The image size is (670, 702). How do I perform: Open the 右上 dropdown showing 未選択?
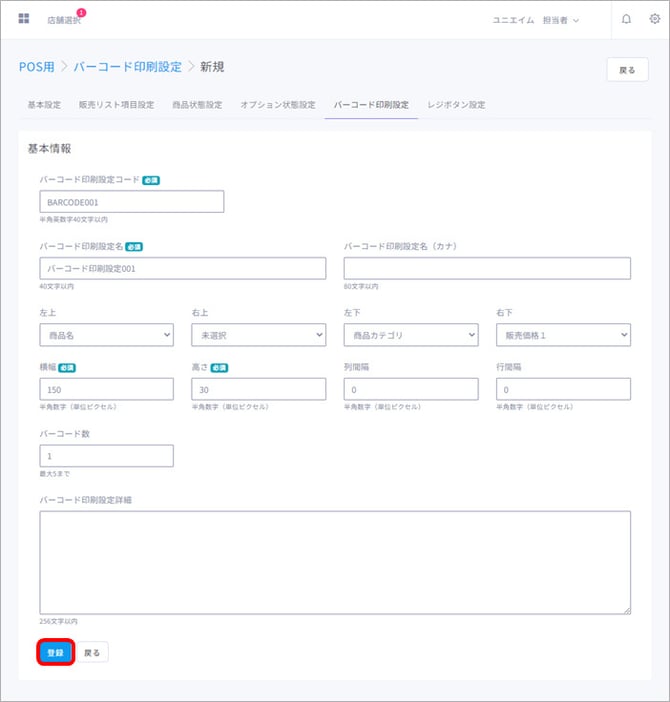[x=258, y=335]
